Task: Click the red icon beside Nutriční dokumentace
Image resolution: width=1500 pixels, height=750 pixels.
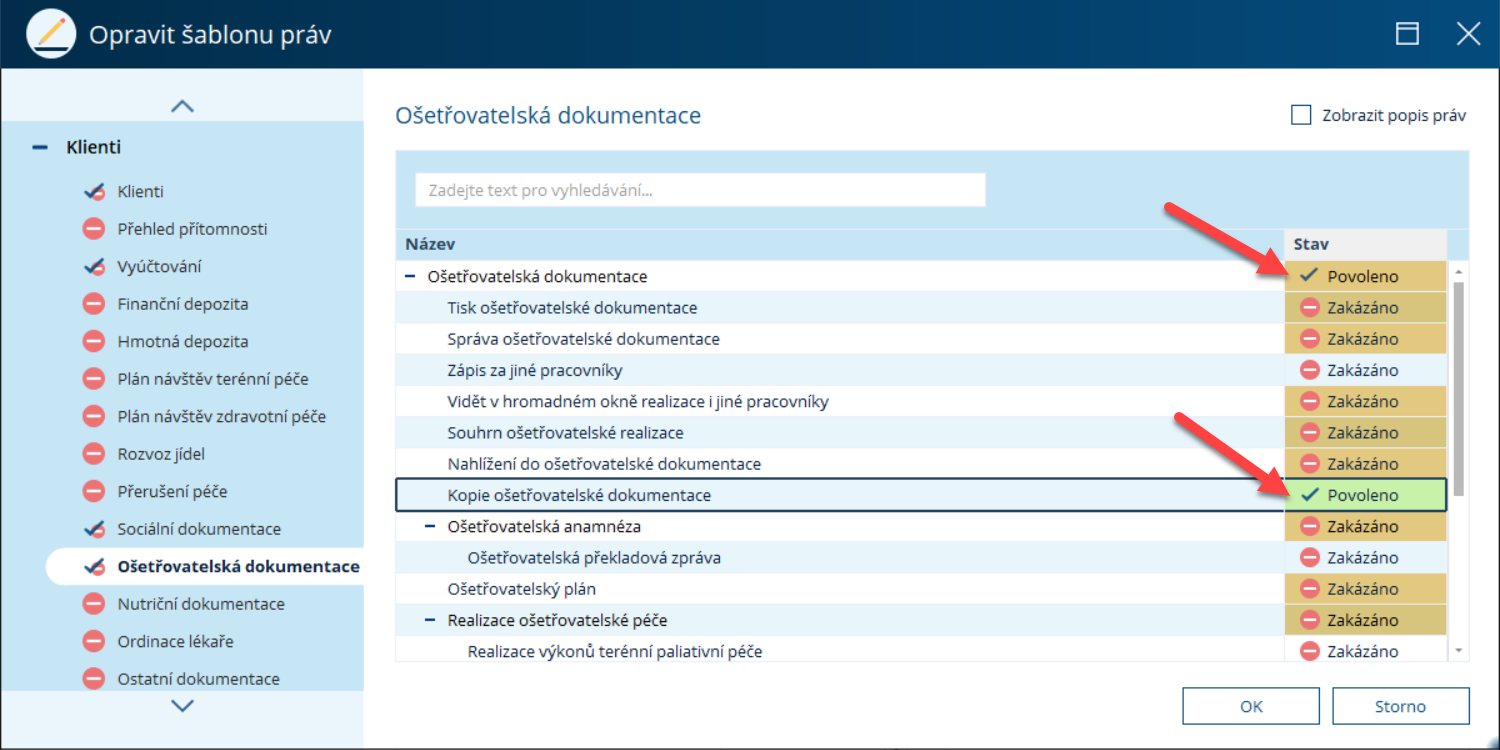Action: (94, 604)
